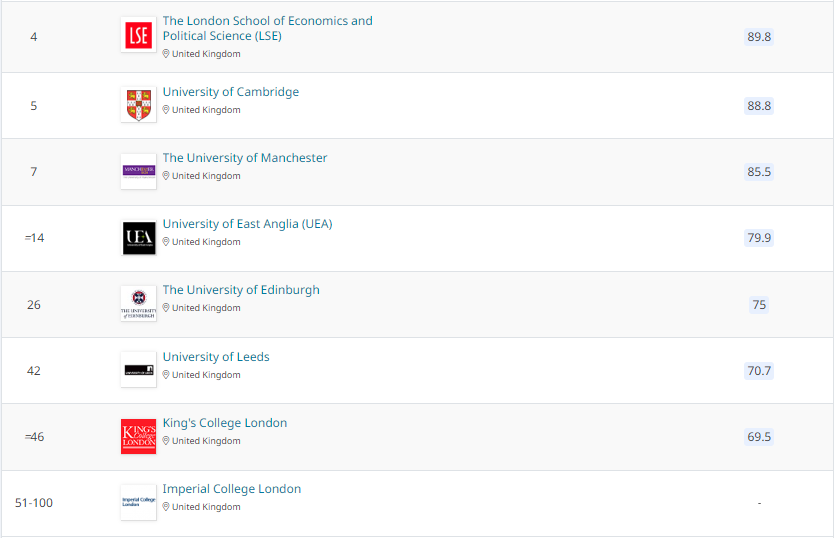The image size is (834, 538).
Task: Open The University of Edinburgh link
Action: (x=241, y=290)
